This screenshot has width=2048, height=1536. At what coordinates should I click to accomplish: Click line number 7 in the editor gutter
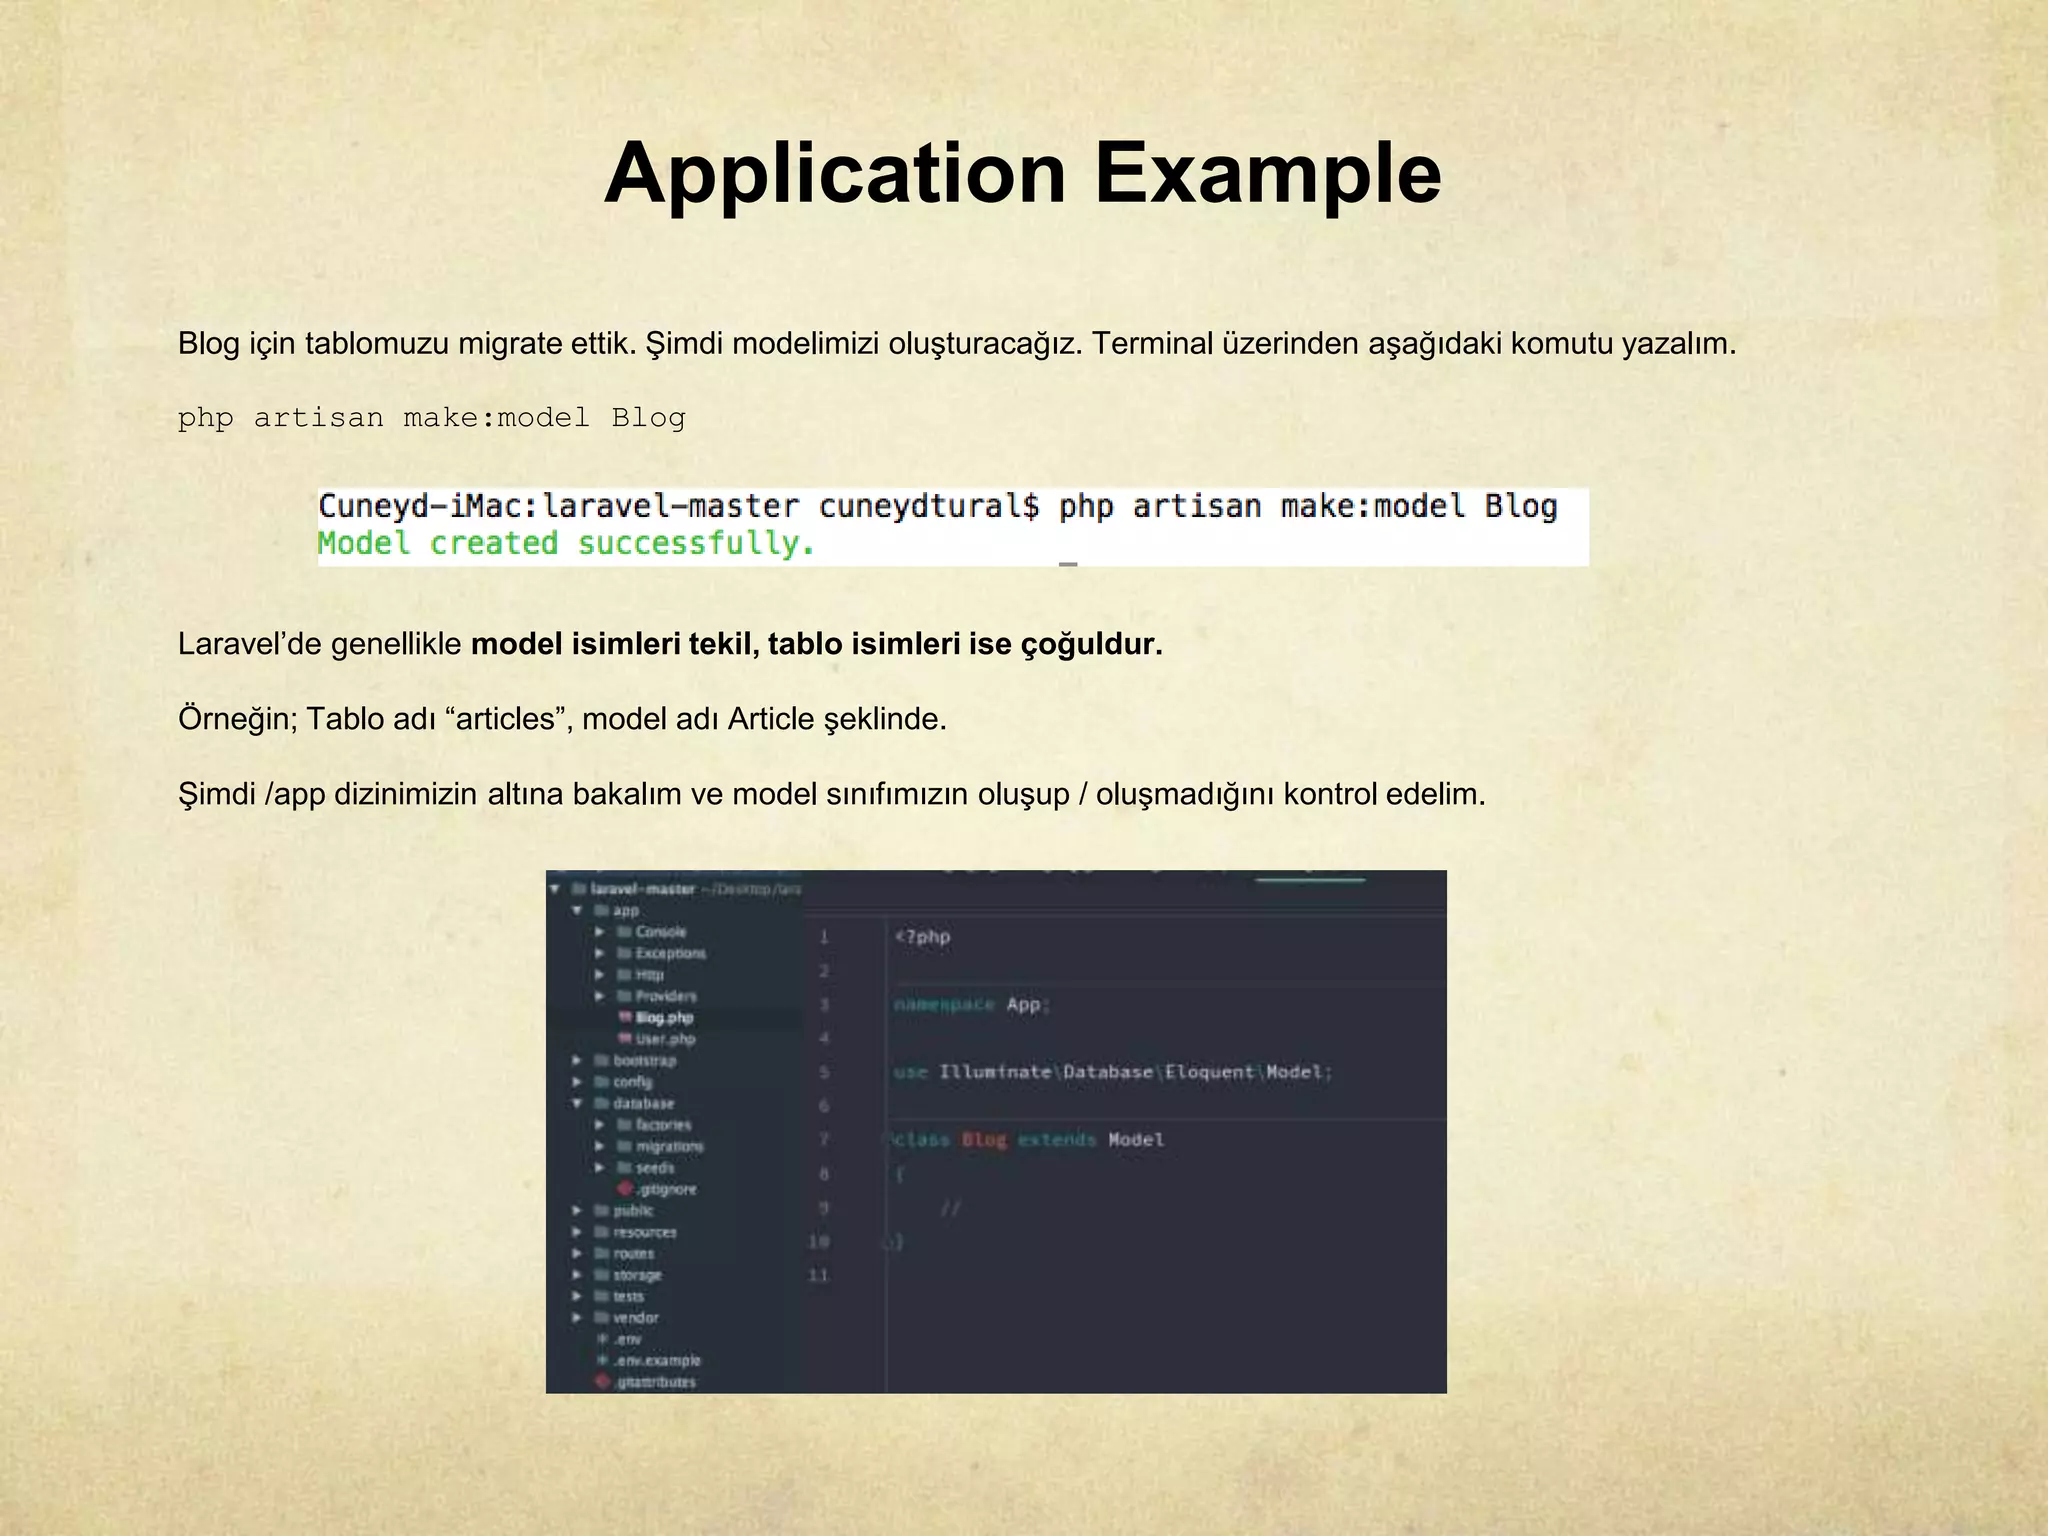tap(824, 1139)
